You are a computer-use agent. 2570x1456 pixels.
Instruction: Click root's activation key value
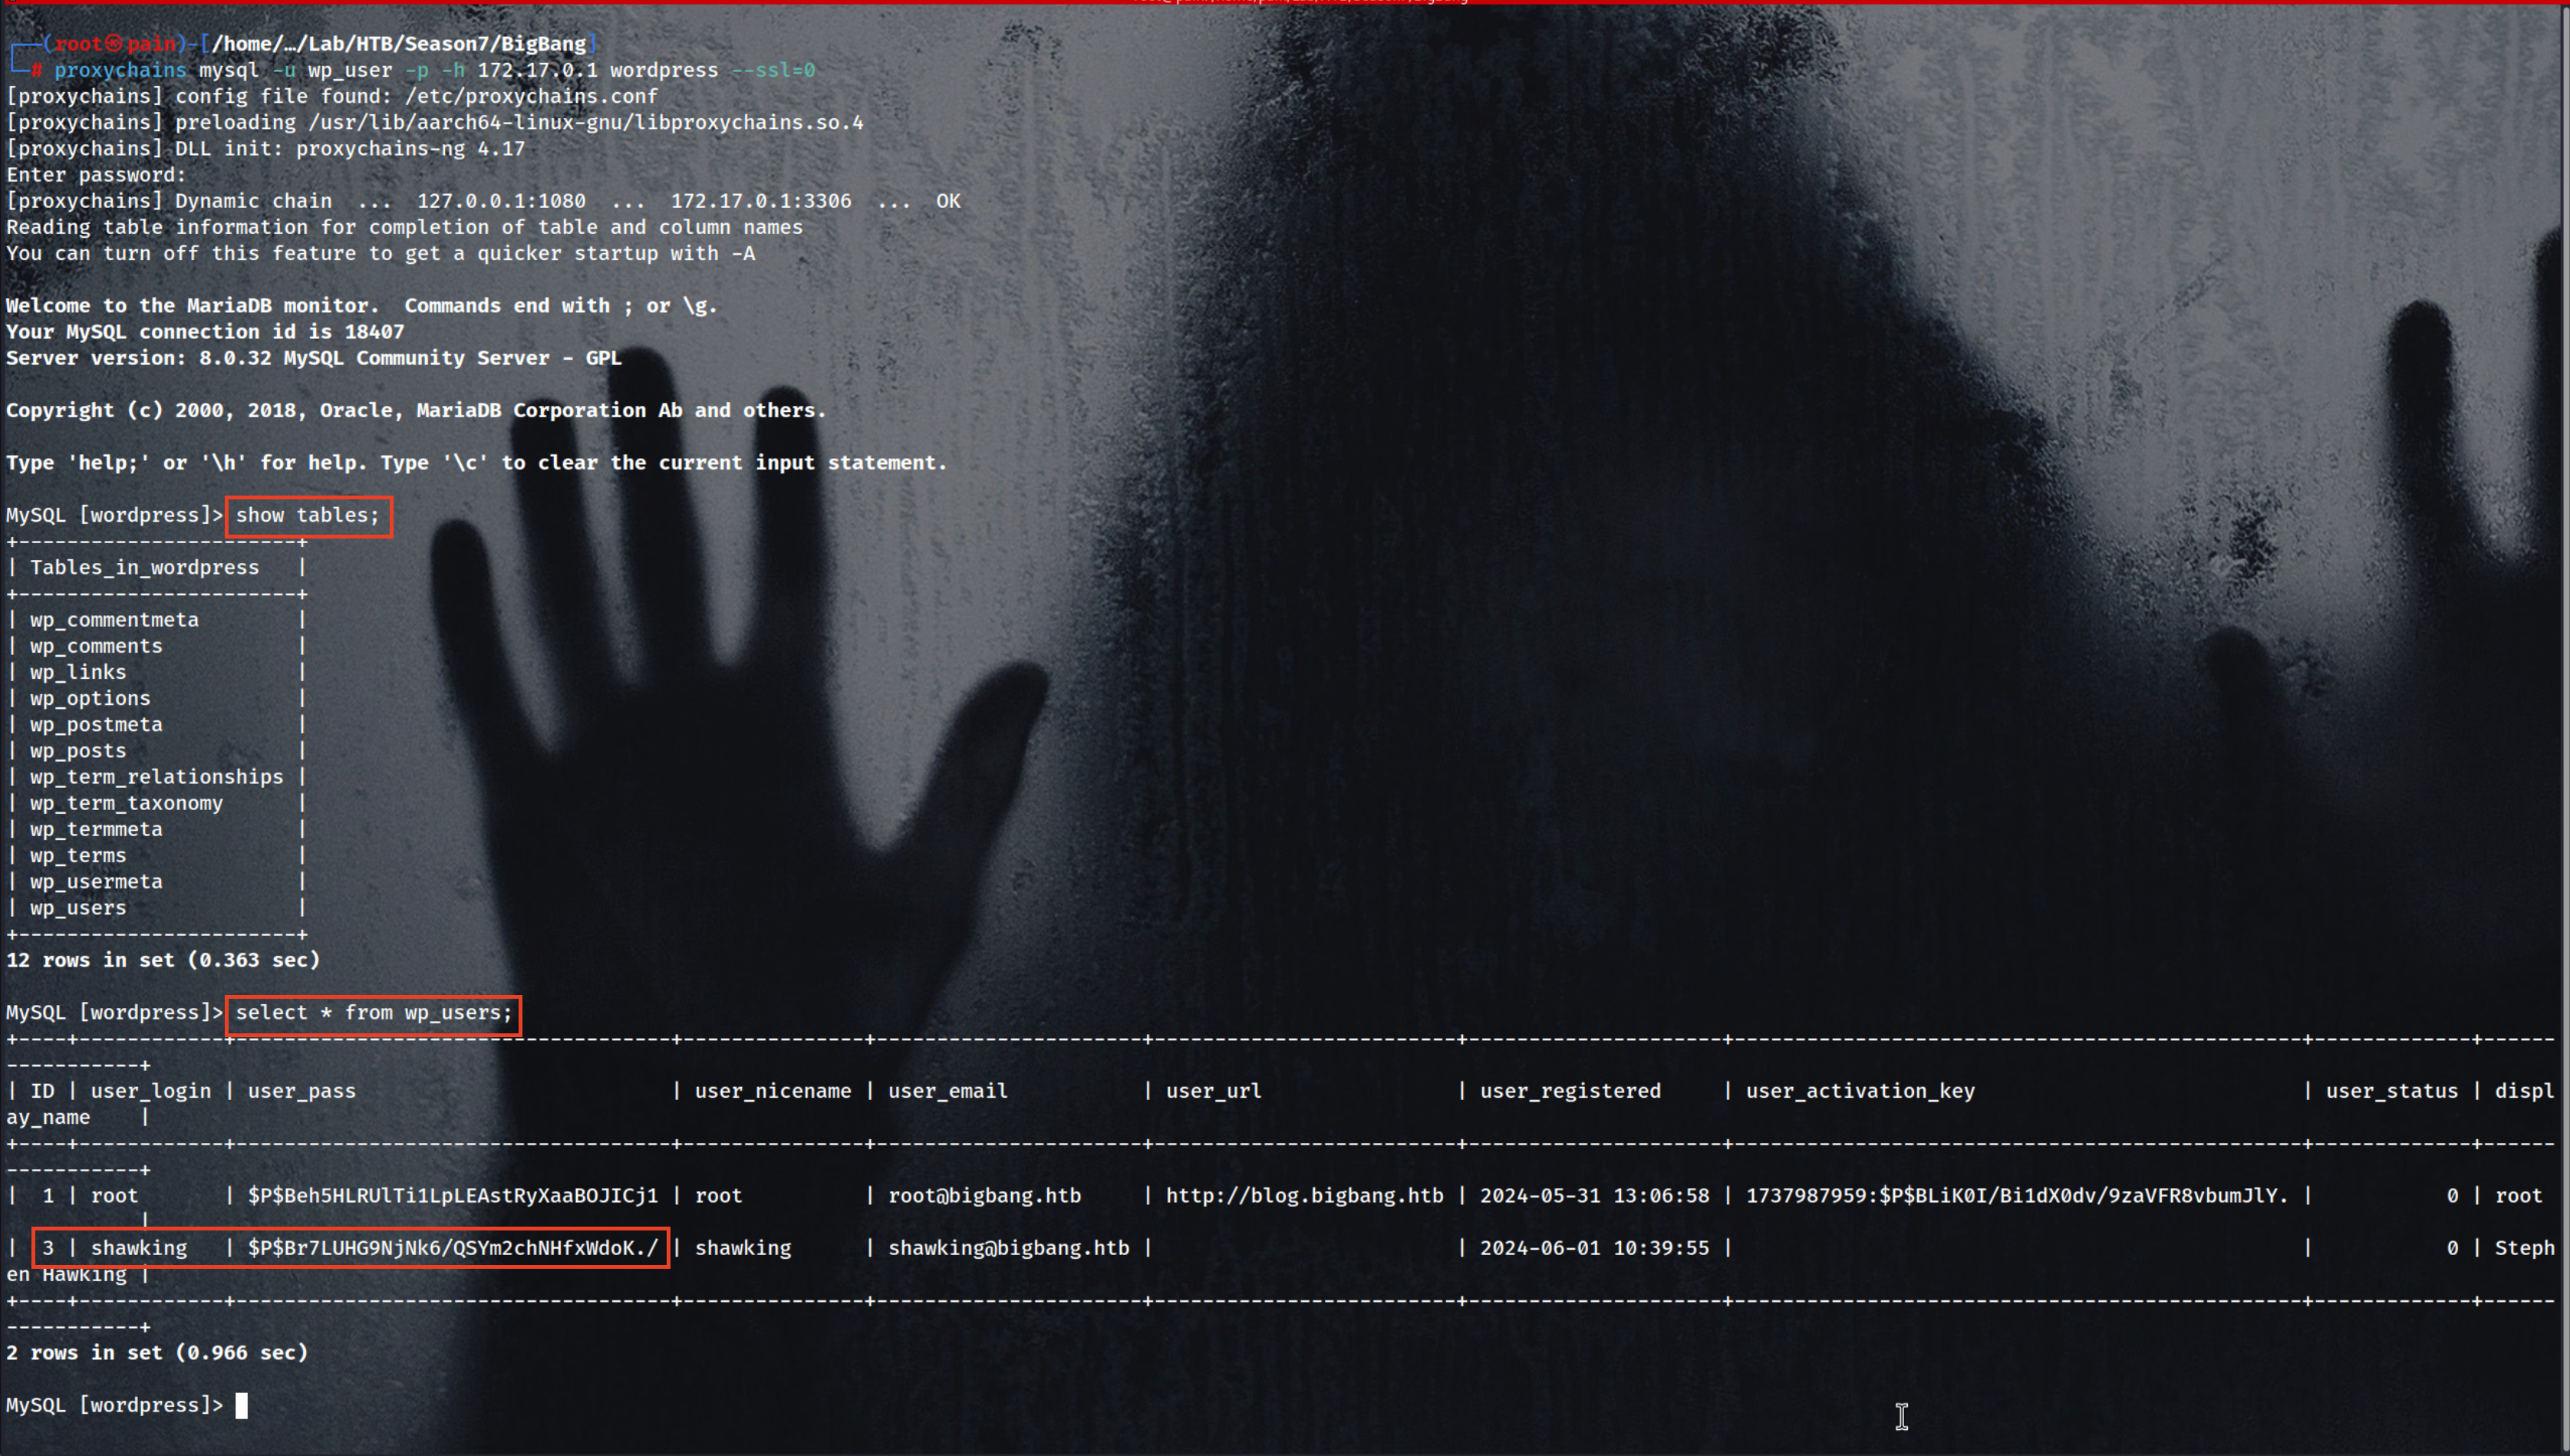(x=2016, y=1196)
